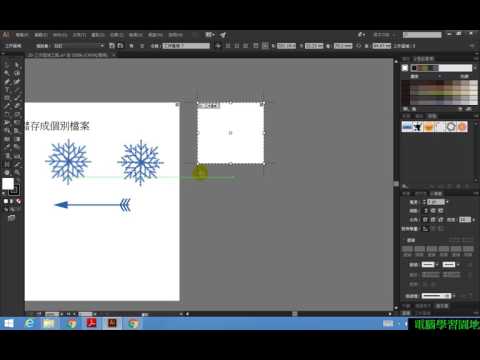Open the 物件 (Object) menu
The image size is (480, 360).
(x=60, y=35)
